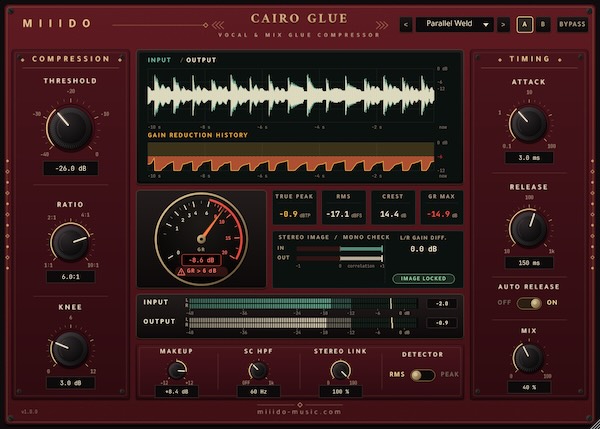Click the knee value field 3.0 dB
Viewport: 600px width, 429px height.
pos(71,383)
